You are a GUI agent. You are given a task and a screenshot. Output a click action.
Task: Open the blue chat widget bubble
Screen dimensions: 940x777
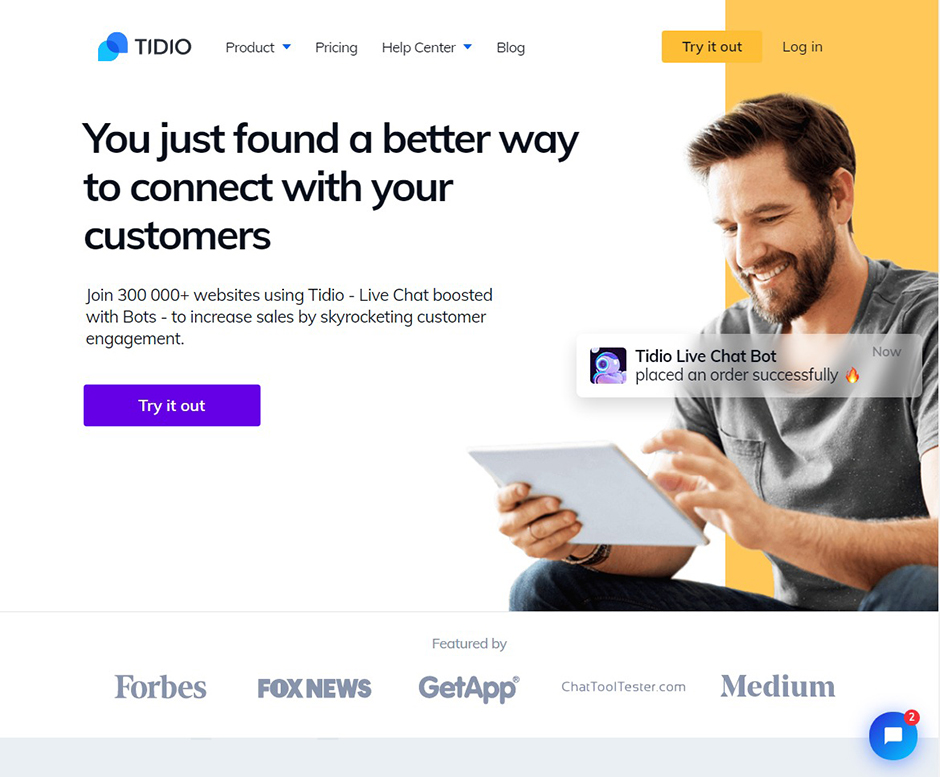pyautogui.click(x=893, y=736)
